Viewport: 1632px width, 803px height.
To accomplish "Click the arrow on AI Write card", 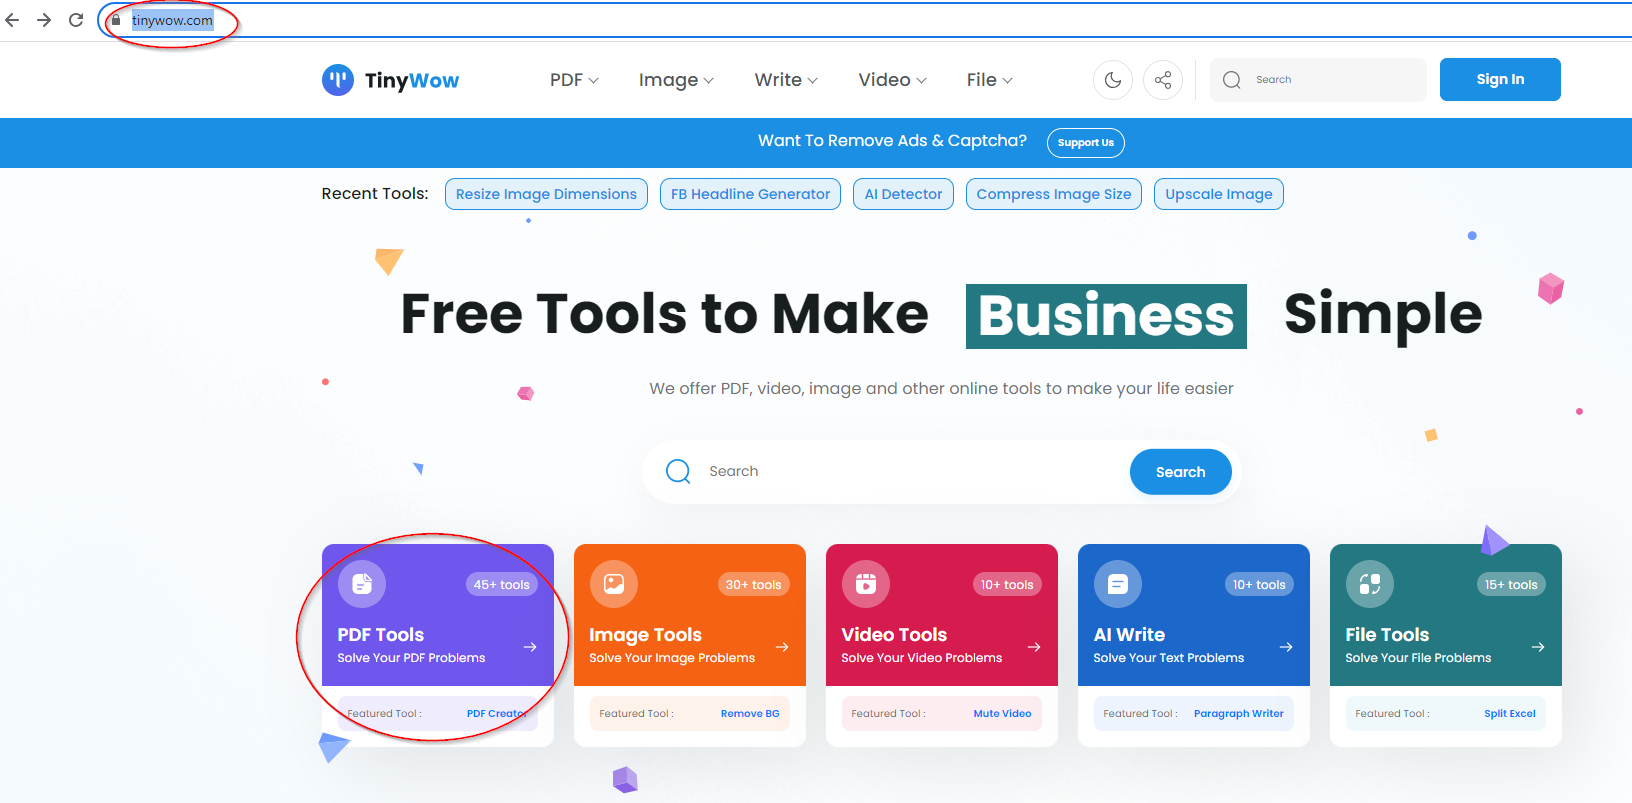I will 1286,647.
